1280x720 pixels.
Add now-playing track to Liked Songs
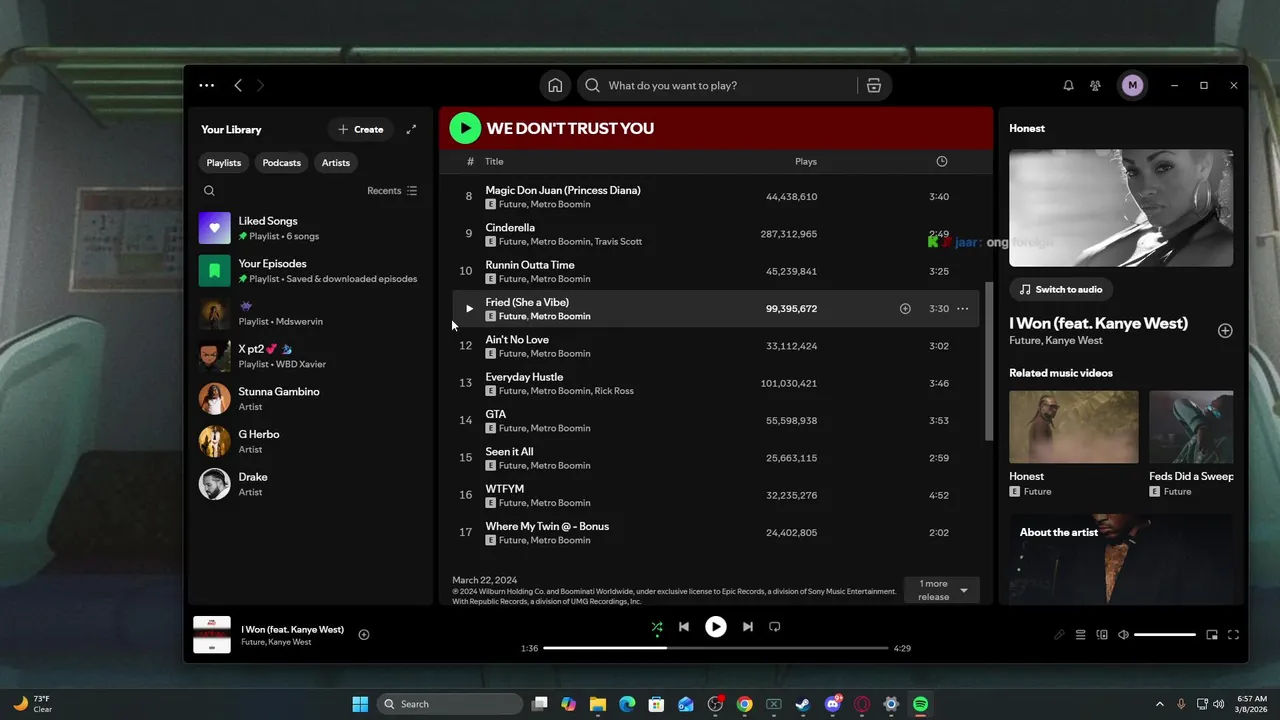(364, 635)
